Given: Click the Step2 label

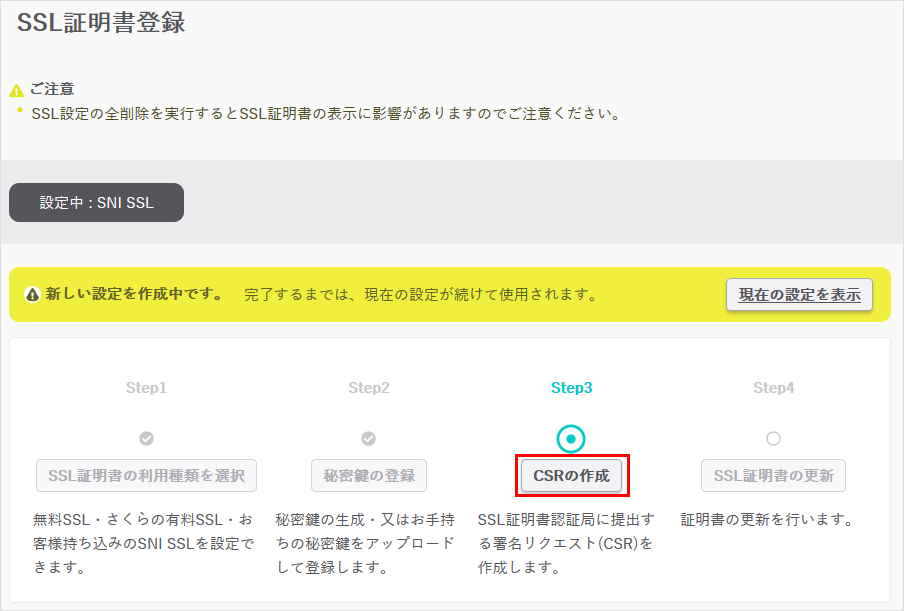Looking at the screenshot, I should 369,388.
